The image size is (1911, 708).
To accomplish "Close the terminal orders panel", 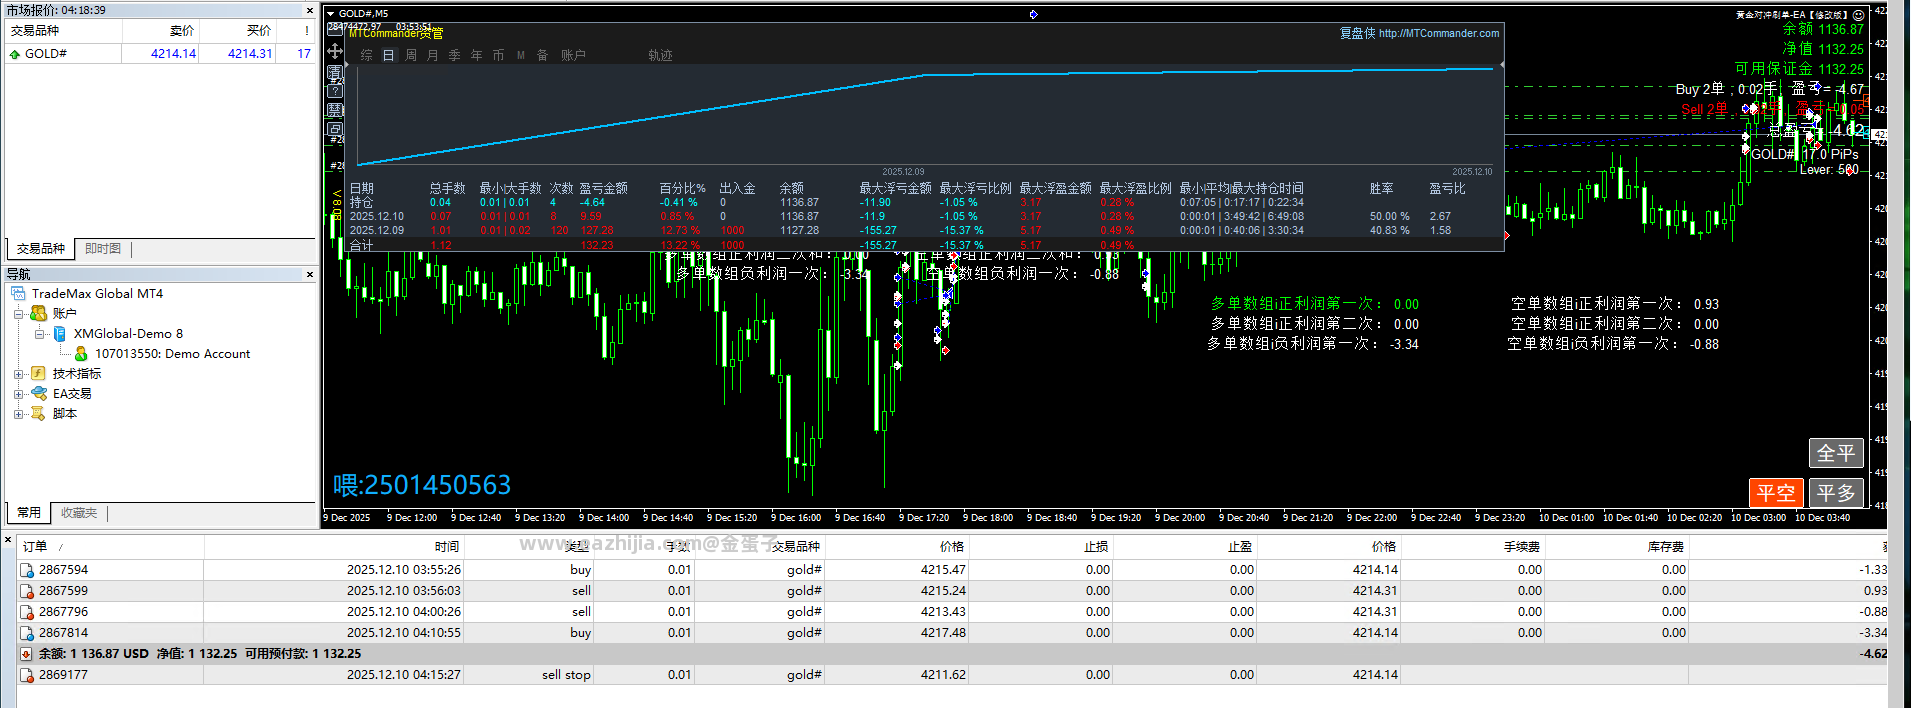I will pos(8,540).
